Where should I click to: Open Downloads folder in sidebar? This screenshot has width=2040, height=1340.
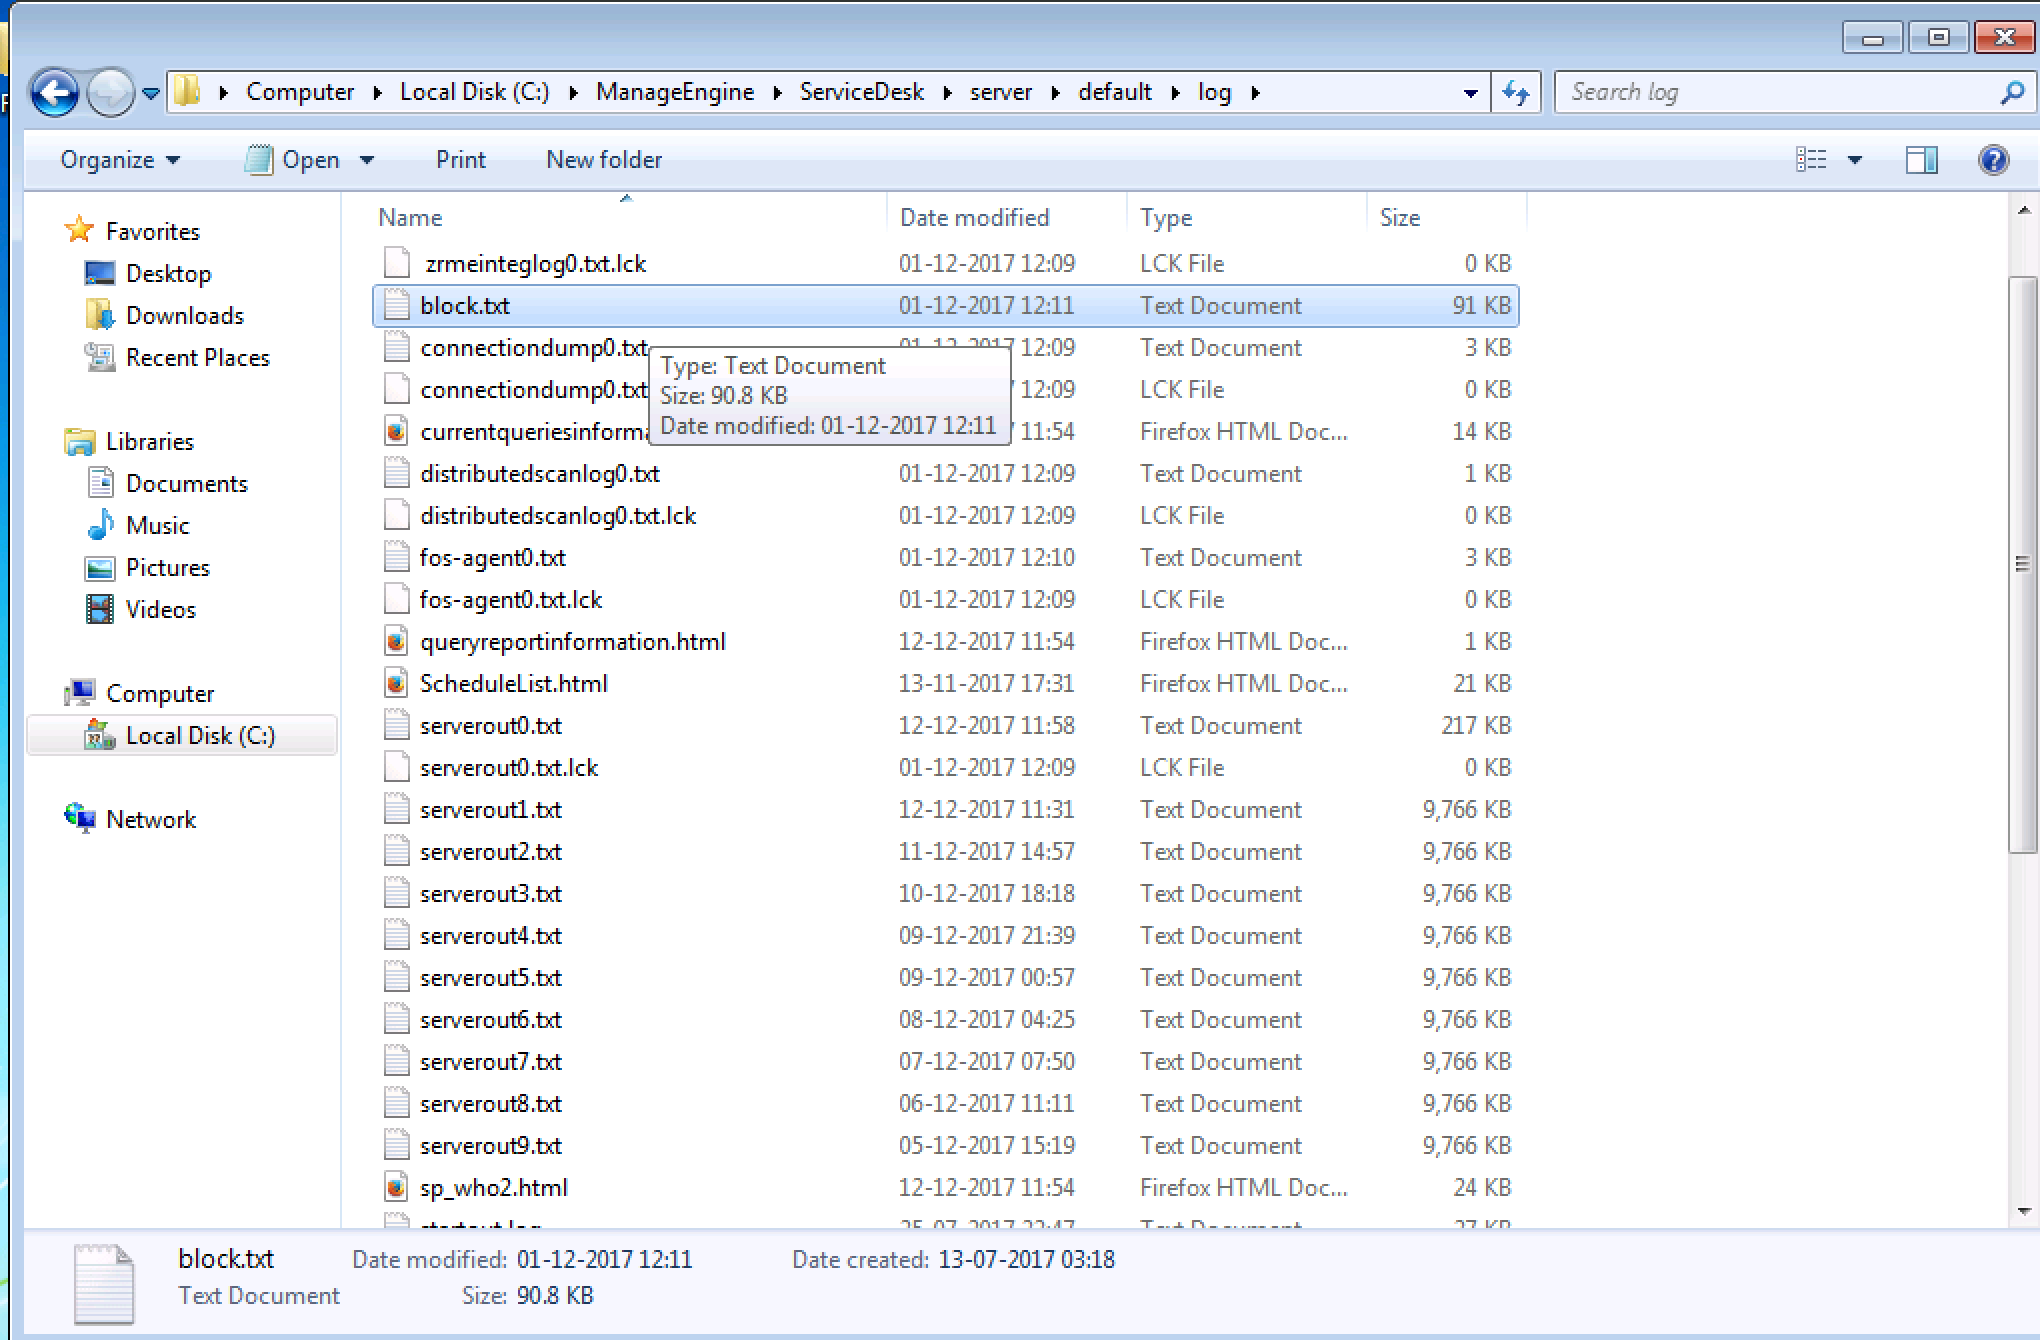pos(185,316)
